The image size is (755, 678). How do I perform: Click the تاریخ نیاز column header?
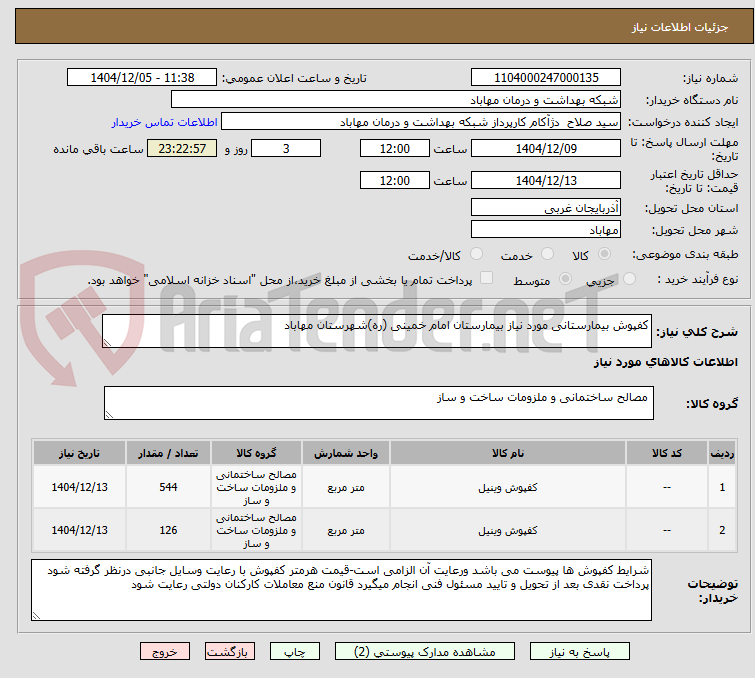click(79, 453)
